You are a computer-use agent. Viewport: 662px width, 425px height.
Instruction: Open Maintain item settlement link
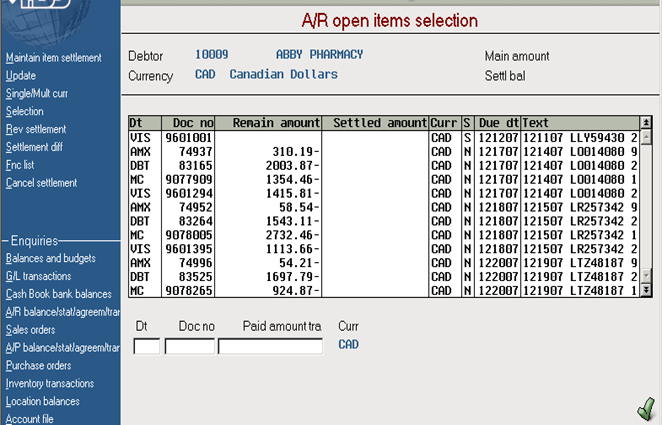pyautogui.click(x=54, y=58)
